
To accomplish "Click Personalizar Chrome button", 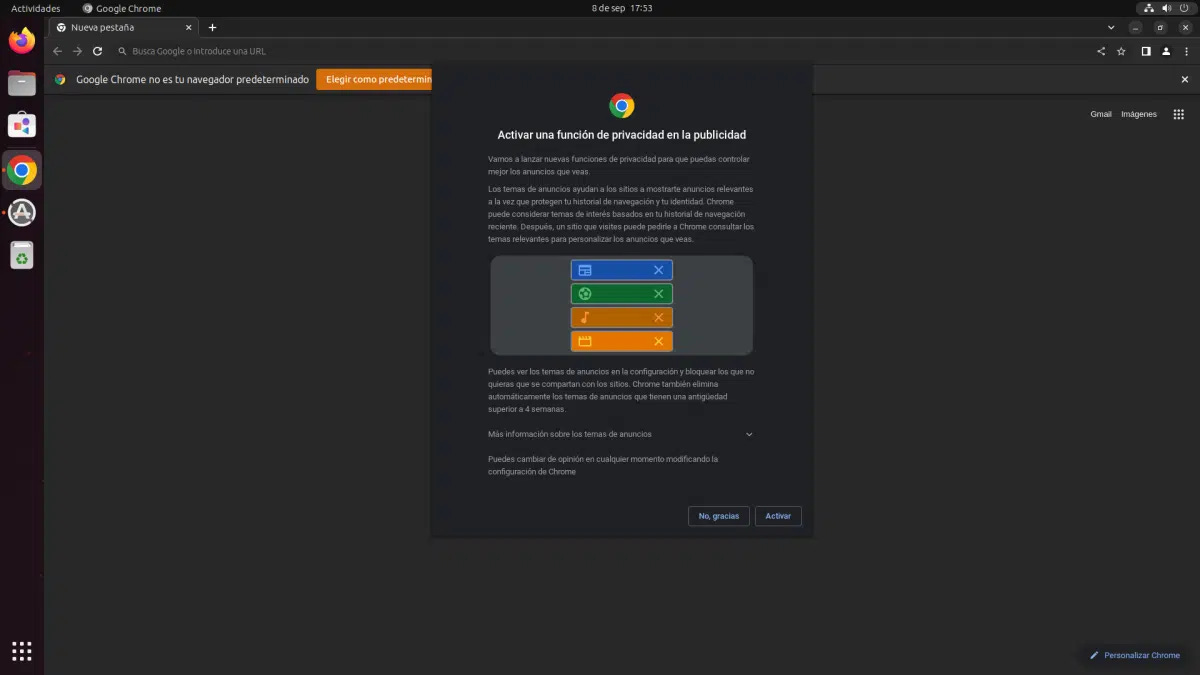I will coord(1135,655).
